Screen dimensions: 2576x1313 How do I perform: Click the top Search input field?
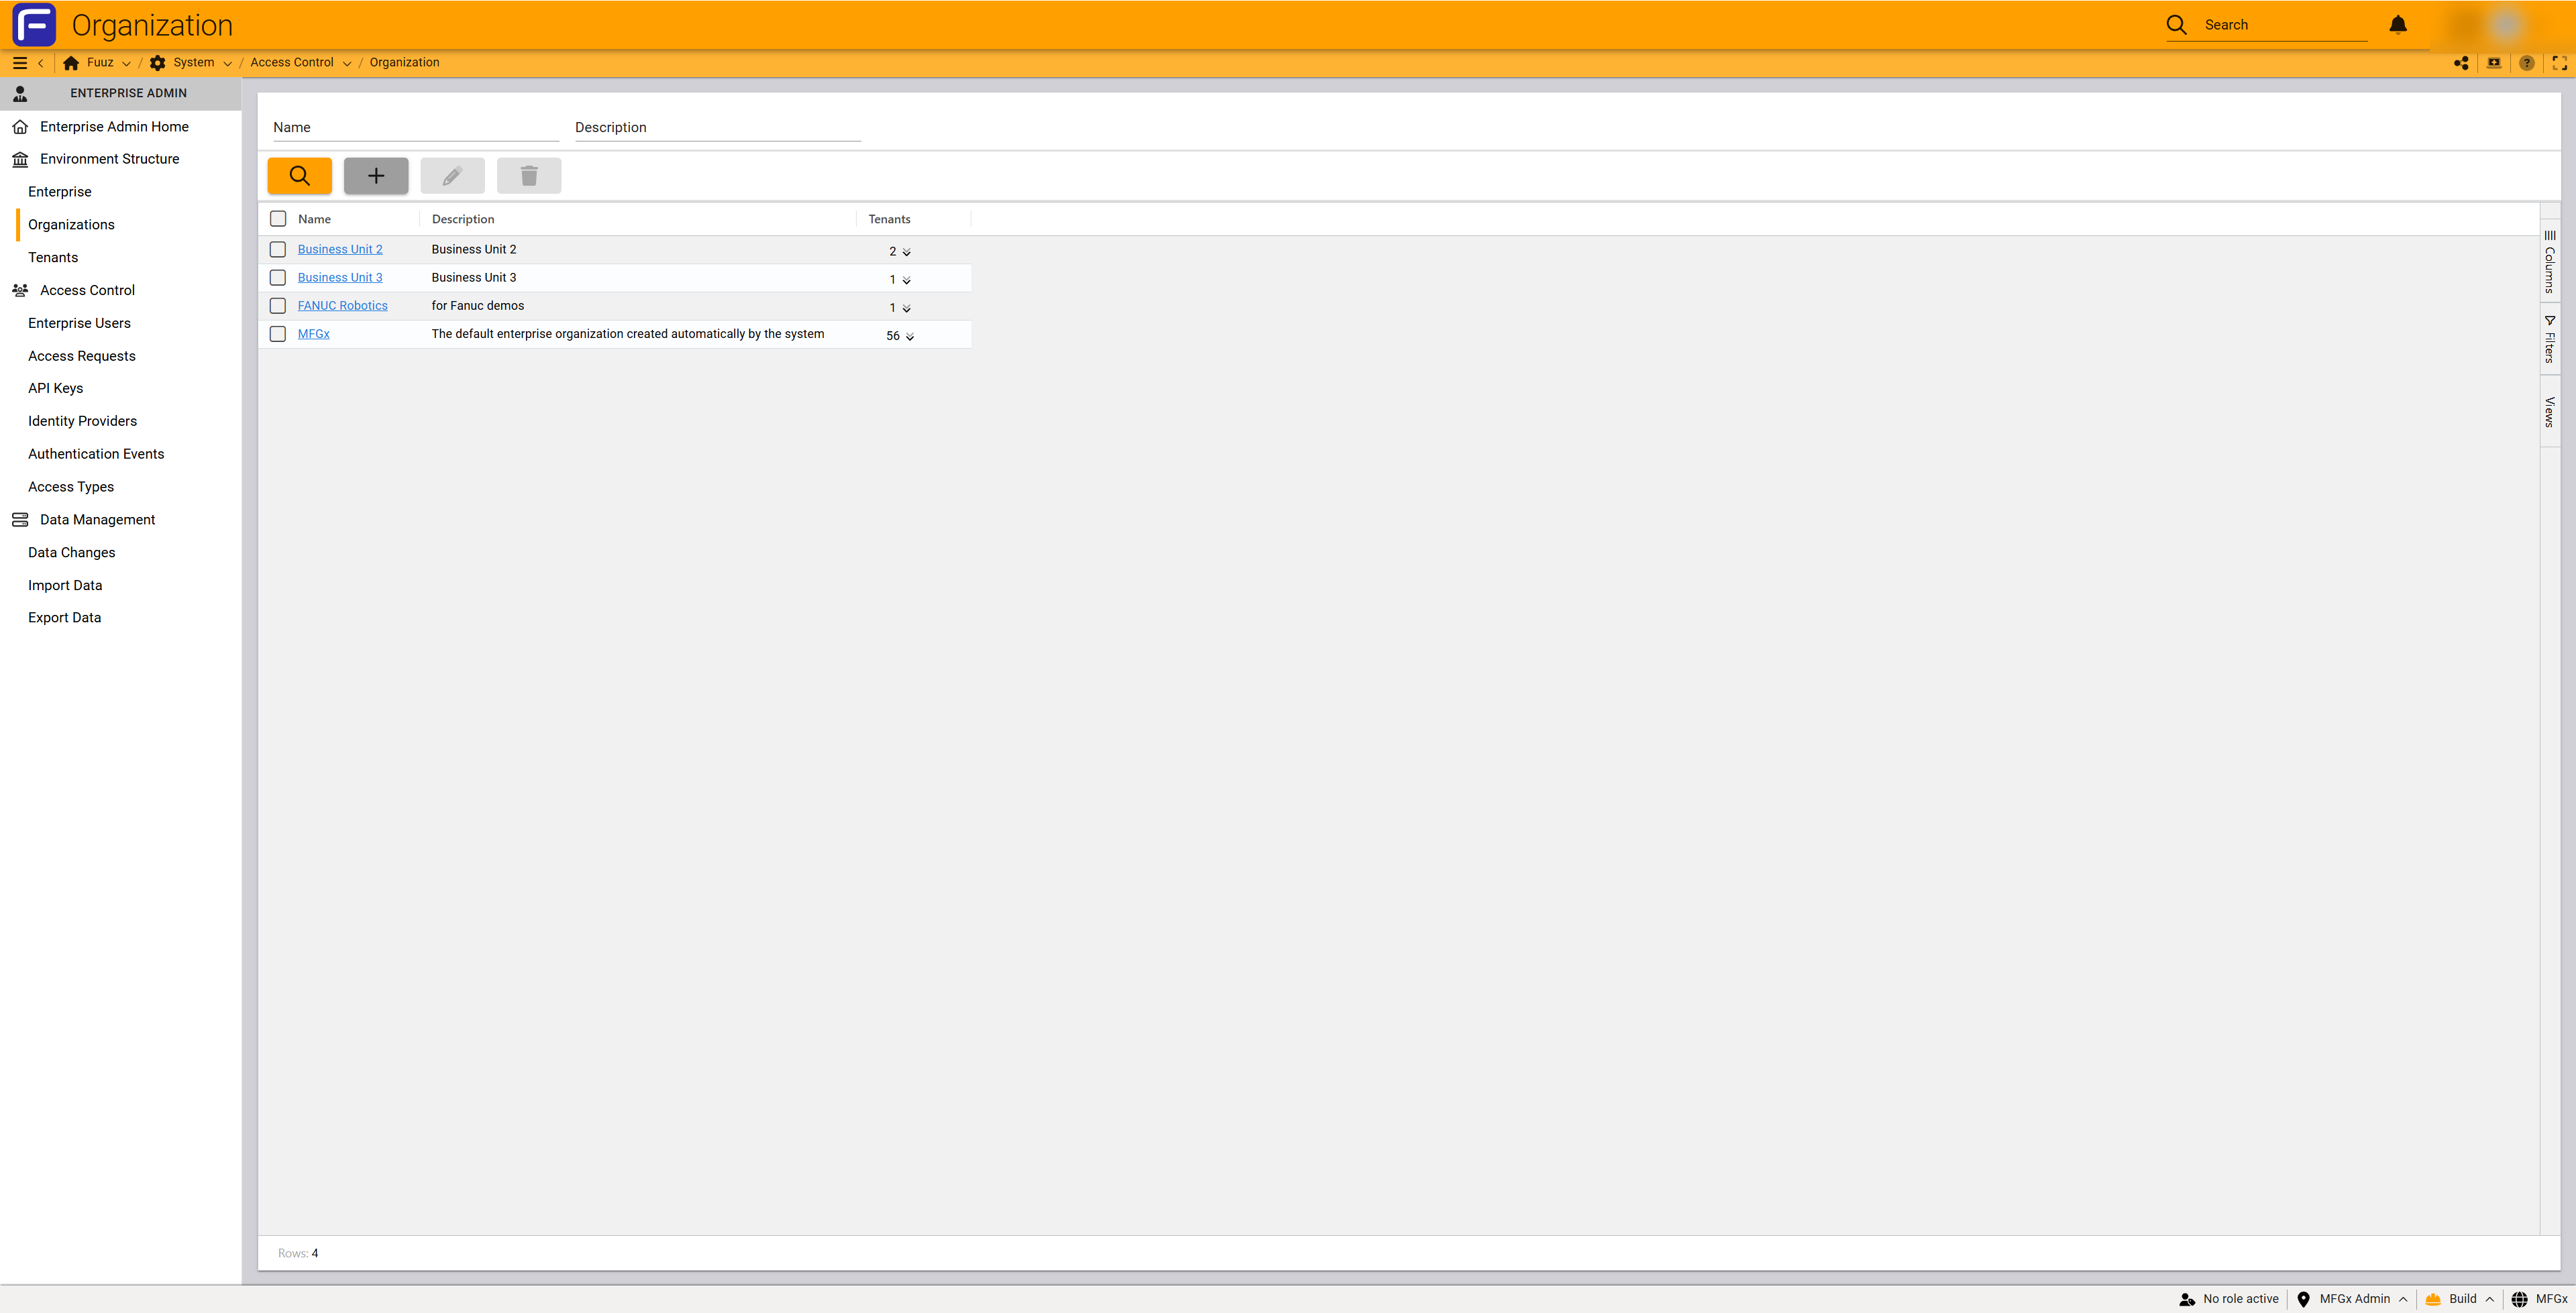pyautogui.click(x=2285, y=25)
